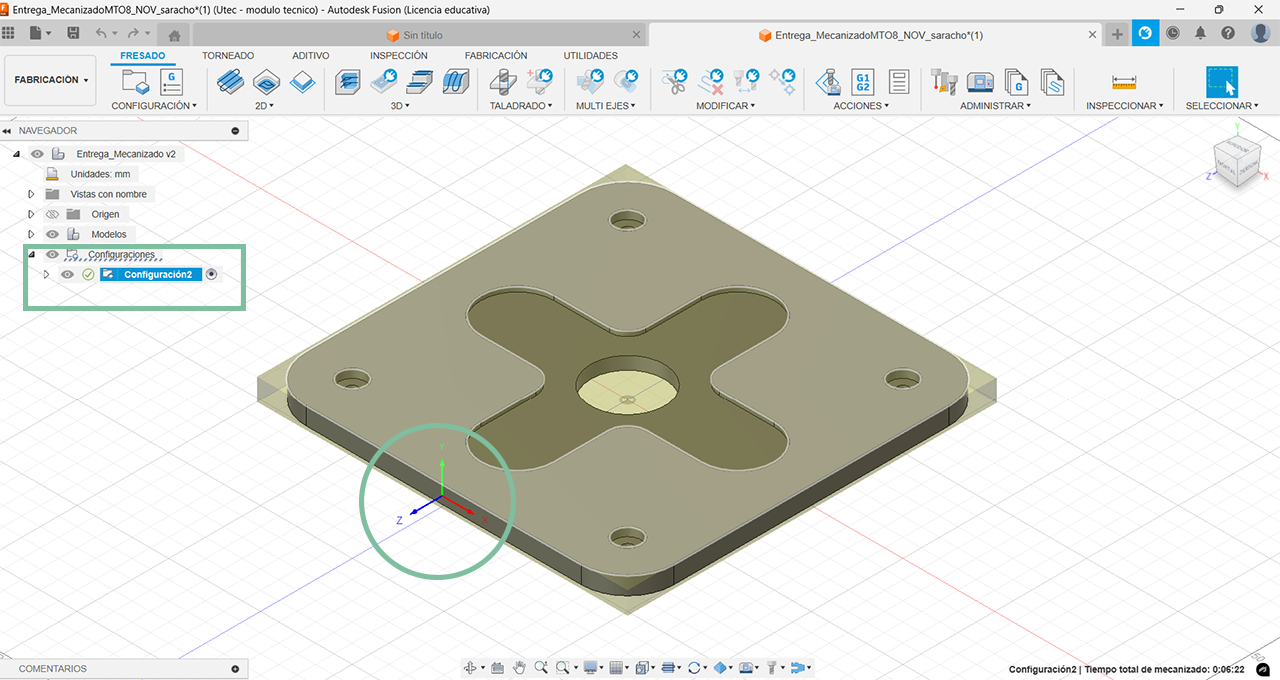Undo the last action
The image size is (1280, 680).
tap(101, 33)
